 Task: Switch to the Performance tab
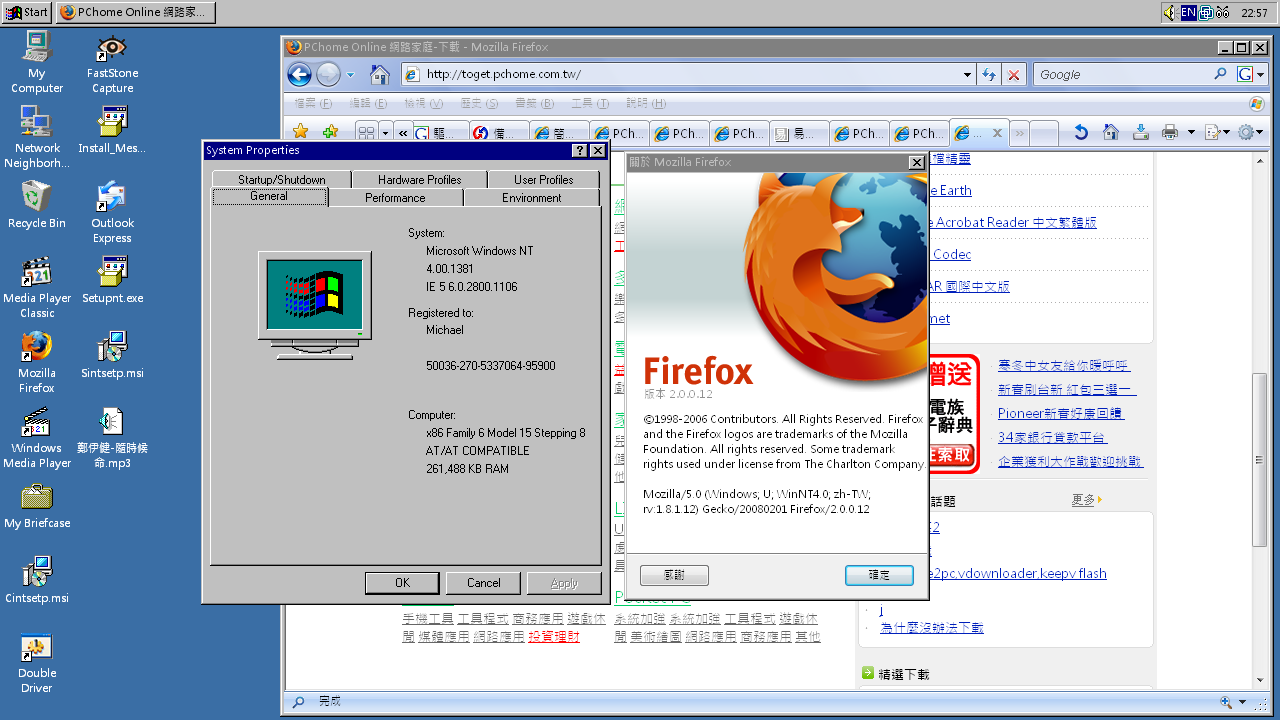(395, 198)
